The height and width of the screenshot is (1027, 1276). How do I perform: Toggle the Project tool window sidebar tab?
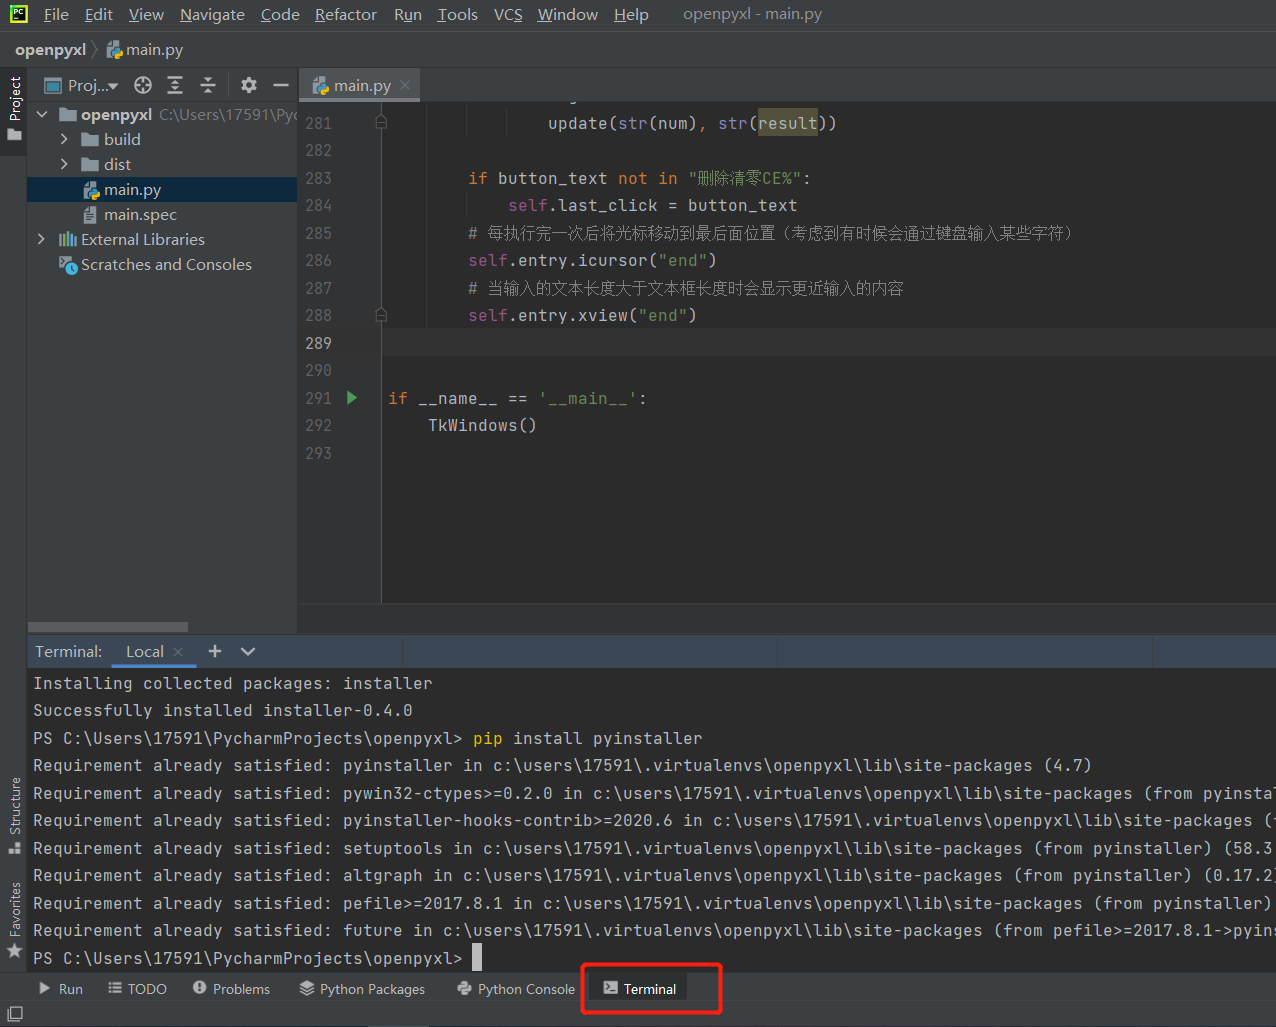(14, 108)
